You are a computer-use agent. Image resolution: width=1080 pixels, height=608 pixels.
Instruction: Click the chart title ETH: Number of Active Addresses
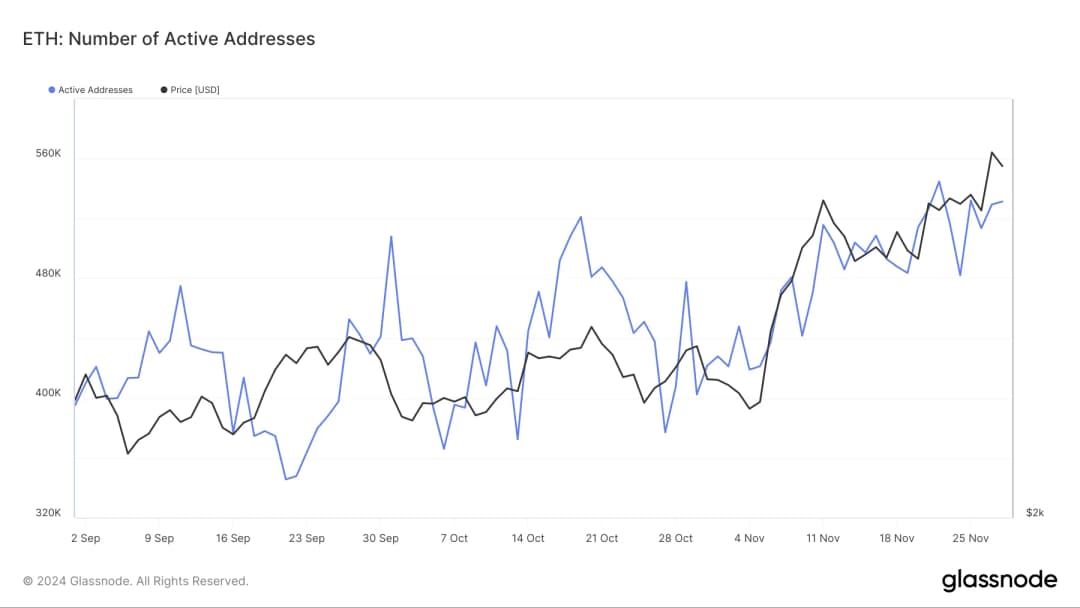pos(169,39)
